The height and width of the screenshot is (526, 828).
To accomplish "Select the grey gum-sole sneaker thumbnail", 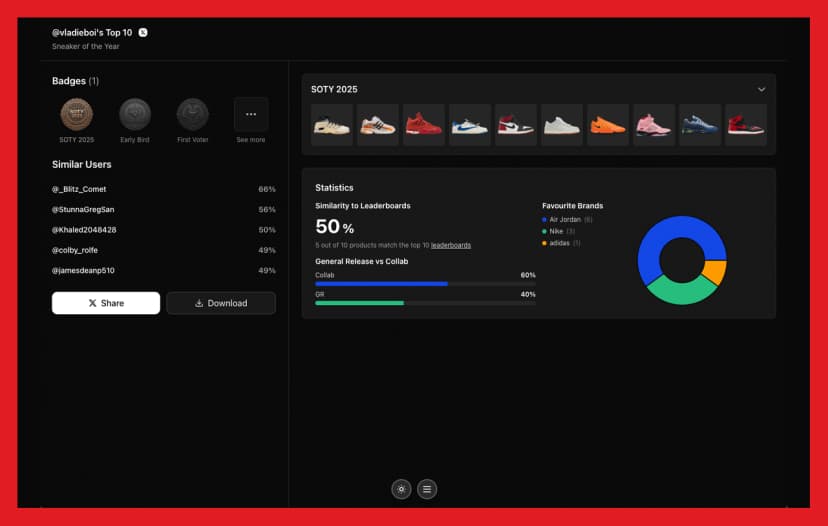I will click(x=562, y=125).
